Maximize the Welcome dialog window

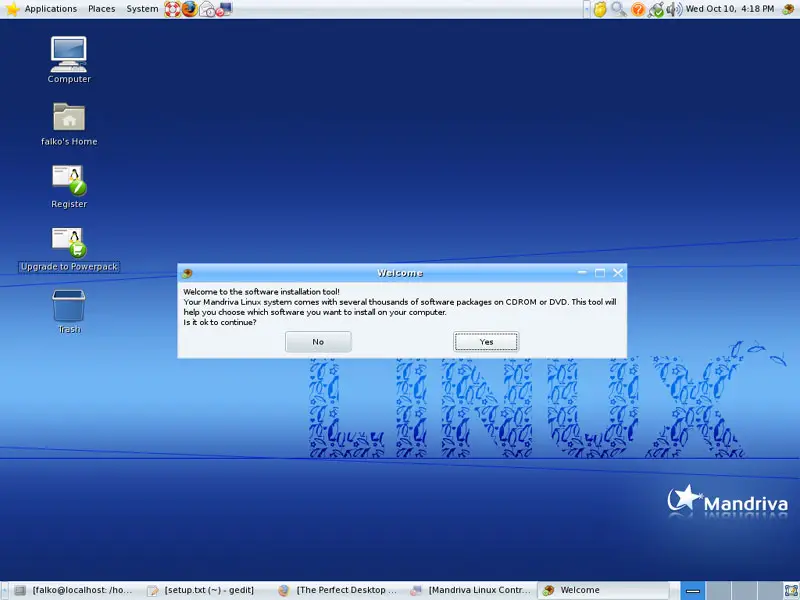pyautogui.click(x=600, y=273)
